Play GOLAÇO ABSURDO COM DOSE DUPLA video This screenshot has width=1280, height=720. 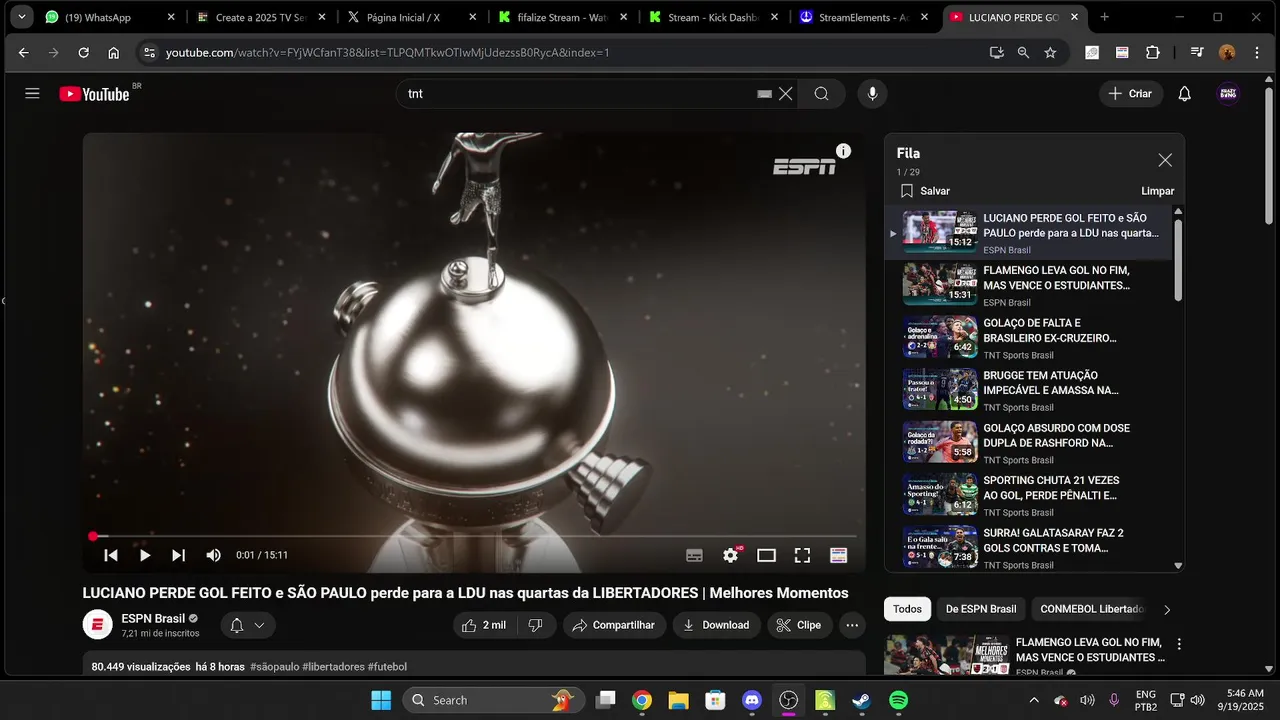point(1030,442)
